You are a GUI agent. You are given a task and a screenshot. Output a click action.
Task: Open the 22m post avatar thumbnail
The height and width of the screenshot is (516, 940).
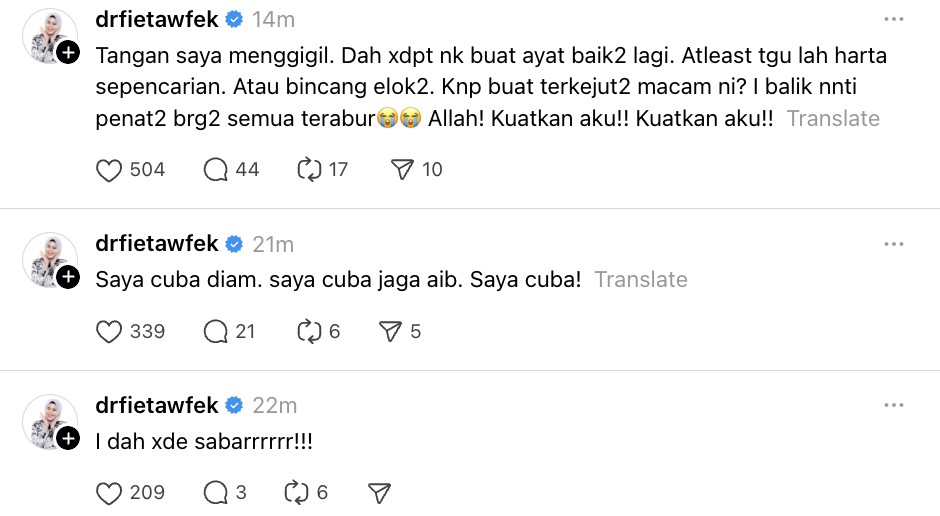click(x=47, y=418)
